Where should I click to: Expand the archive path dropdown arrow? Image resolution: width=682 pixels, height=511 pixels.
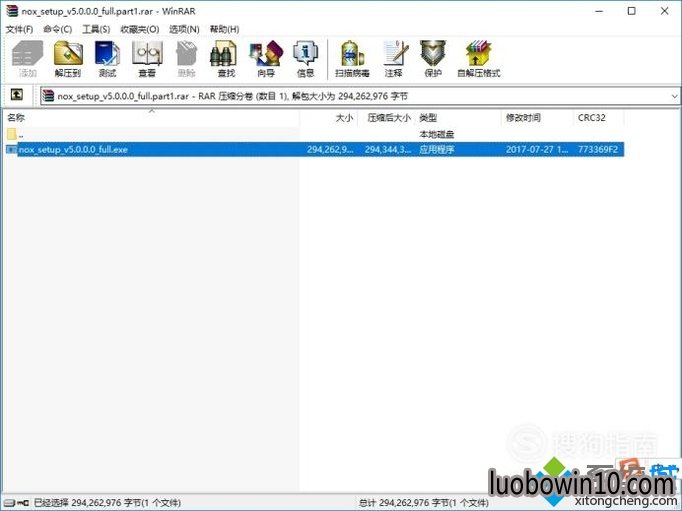point(674,96)
